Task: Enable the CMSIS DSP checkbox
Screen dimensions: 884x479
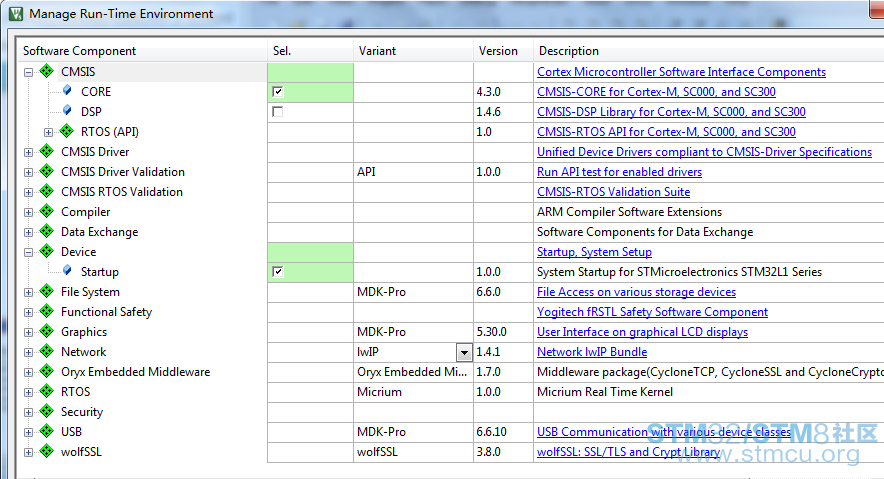Action: pos(277,112)
